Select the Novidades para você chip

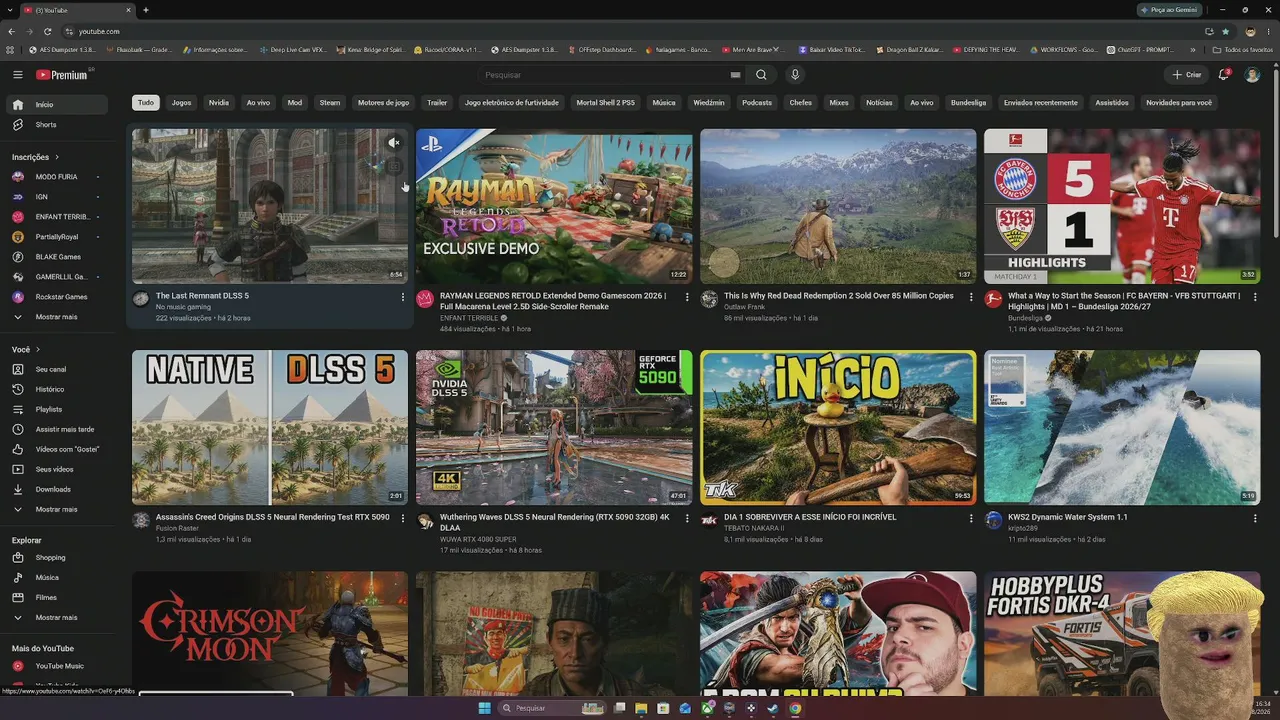pos(1179,103)
